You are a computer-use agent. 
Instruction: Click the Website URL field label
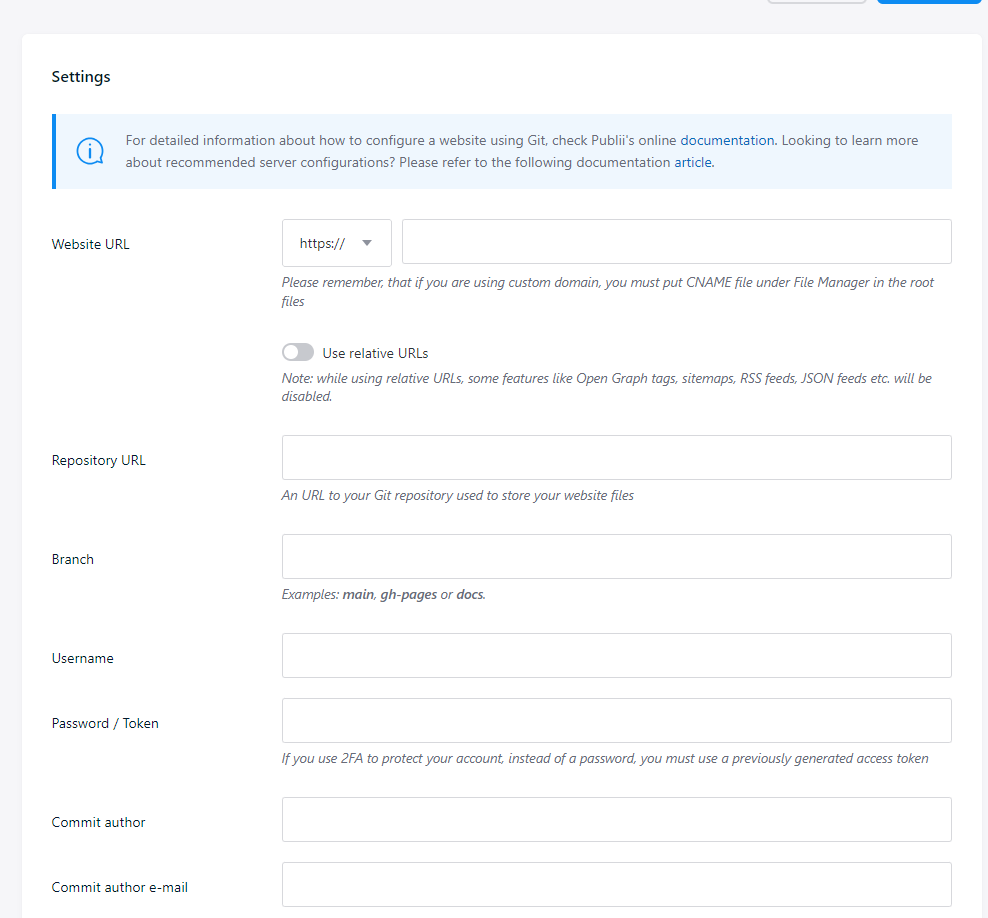coord(90,244)
